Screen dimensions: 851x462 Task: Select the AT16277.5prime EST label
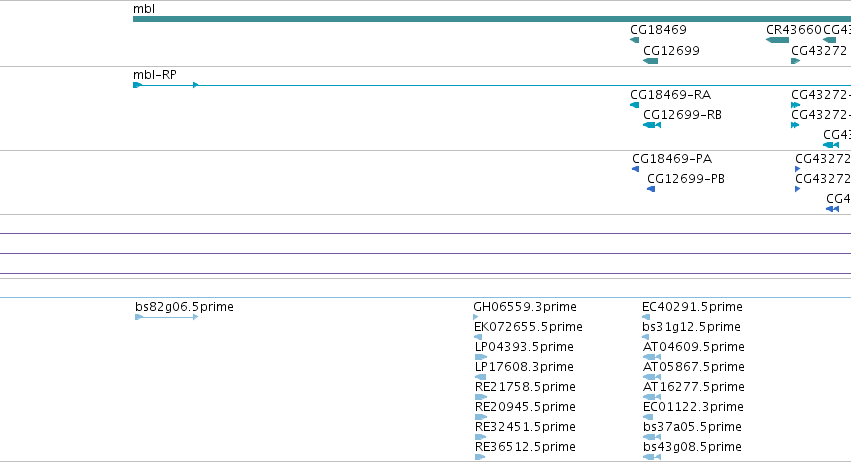pos(694,388)
